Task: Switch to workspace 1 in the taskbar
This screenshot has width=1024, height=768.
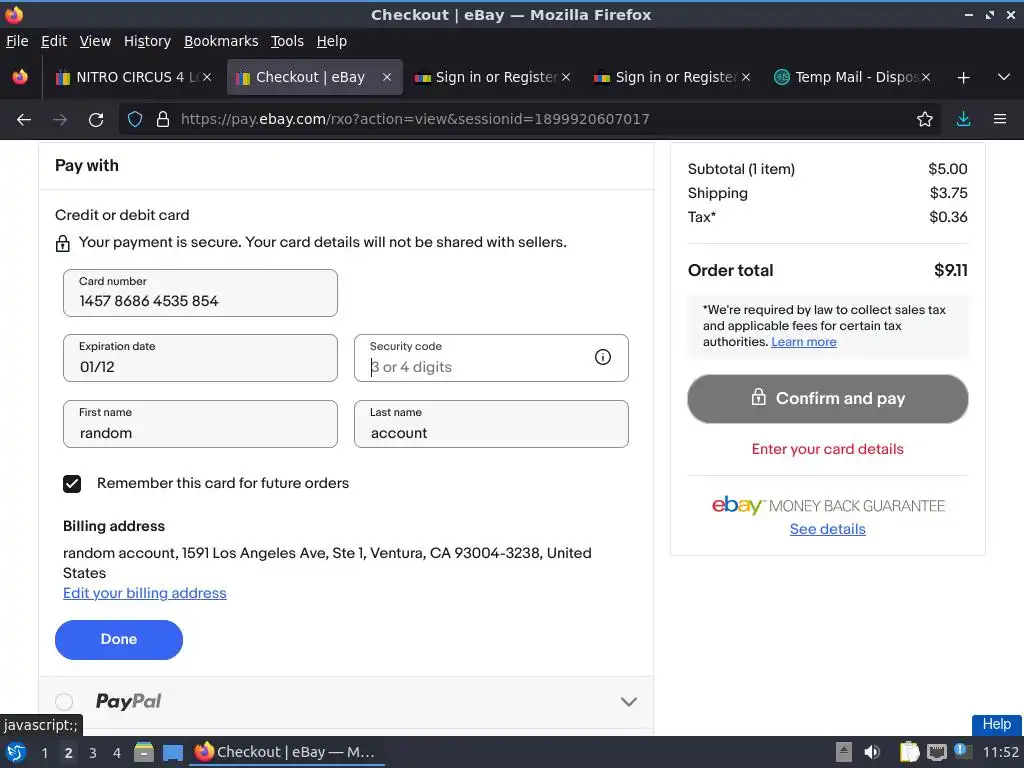Action: (x=44, y=753)
